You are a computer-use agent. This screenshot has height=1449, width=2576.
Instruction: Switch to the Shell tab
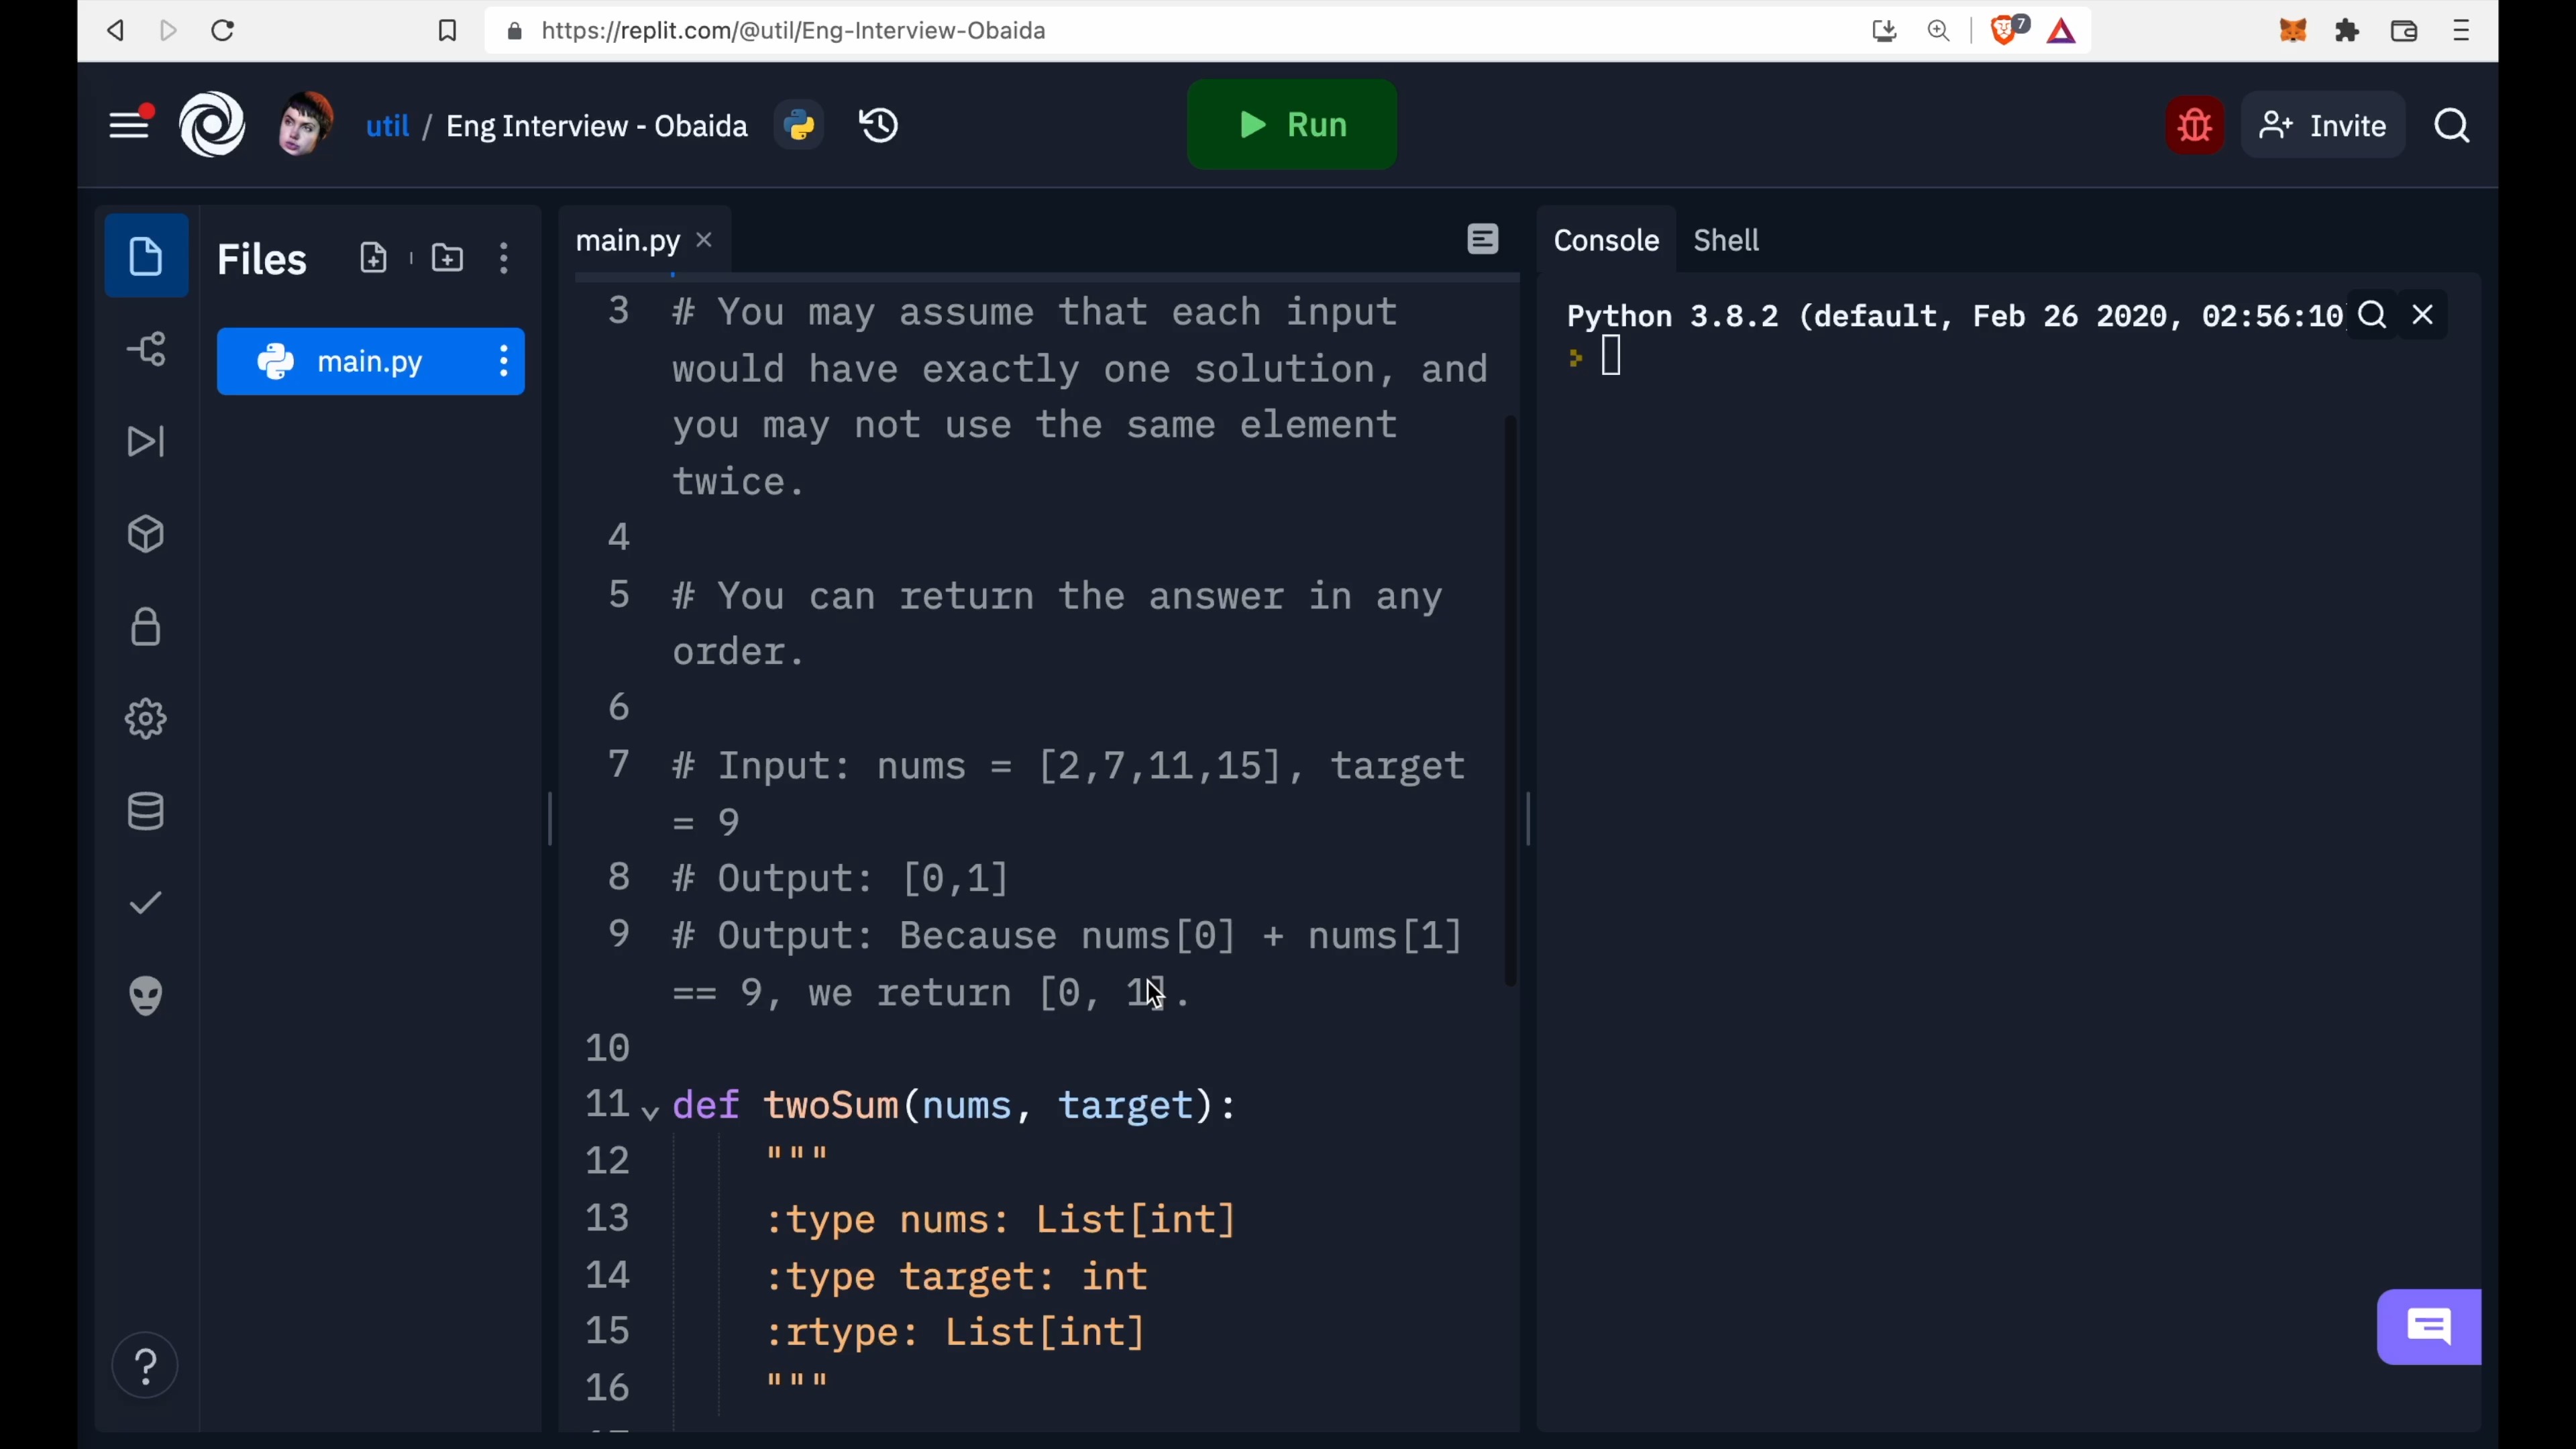click(x=1726, y=241)
